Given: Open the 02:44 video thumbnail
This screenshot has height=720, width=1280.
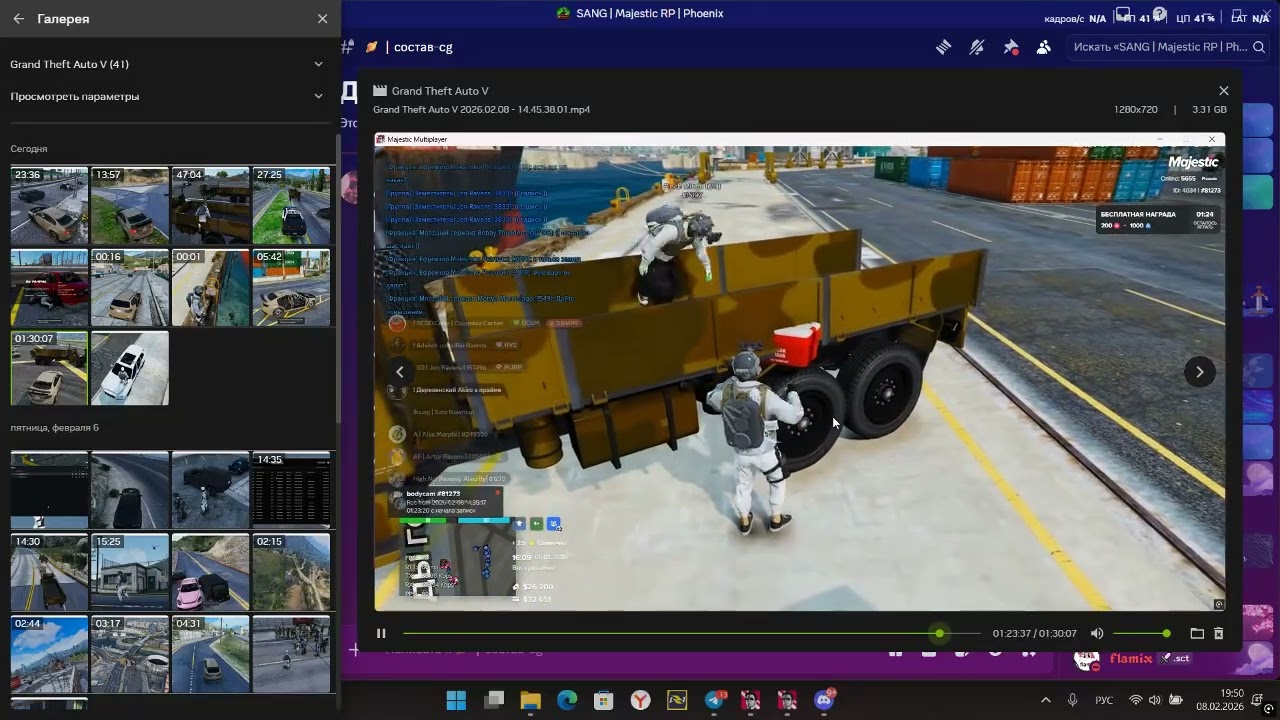Looking at the screenshot, I should [49, 654].
